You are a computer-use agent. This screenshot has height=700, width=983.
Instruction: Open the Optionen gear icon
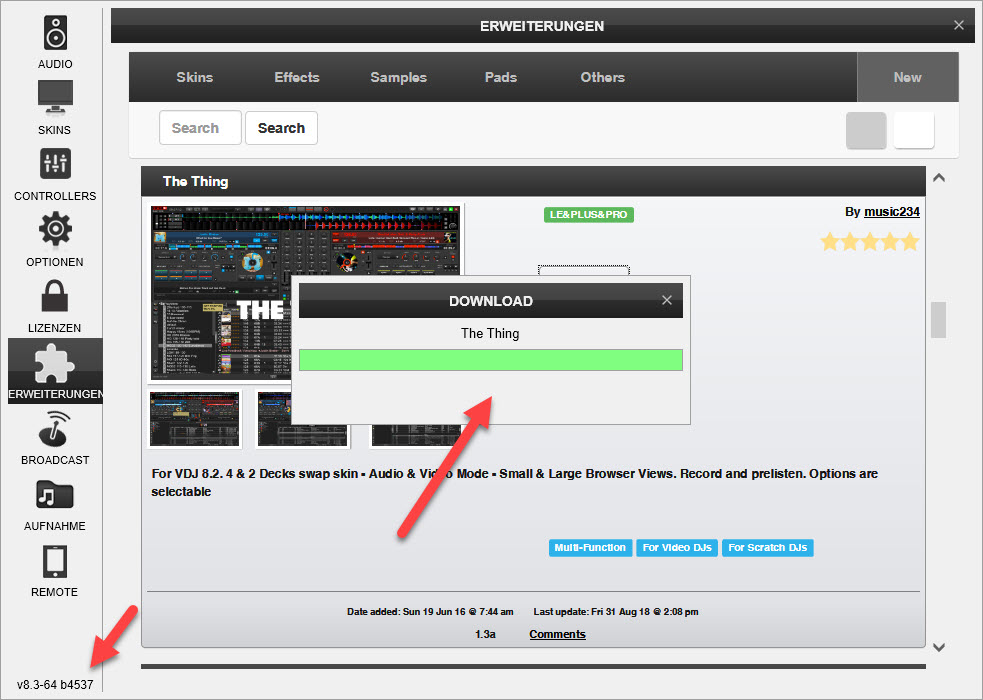coord(55,229)
